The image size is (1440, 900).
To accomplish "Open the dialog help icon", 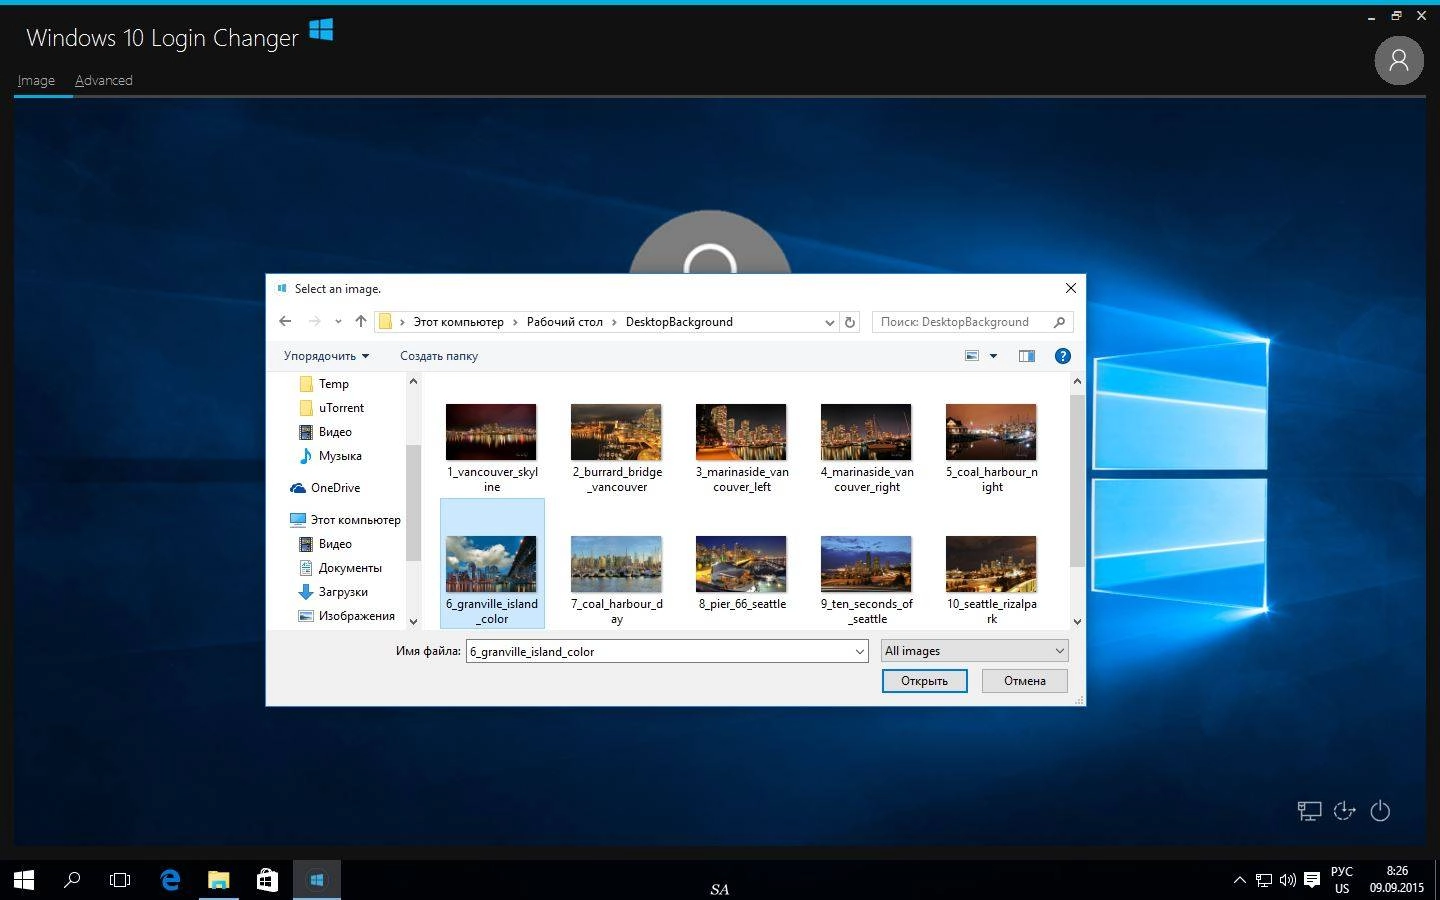I will coord(1063,356).
